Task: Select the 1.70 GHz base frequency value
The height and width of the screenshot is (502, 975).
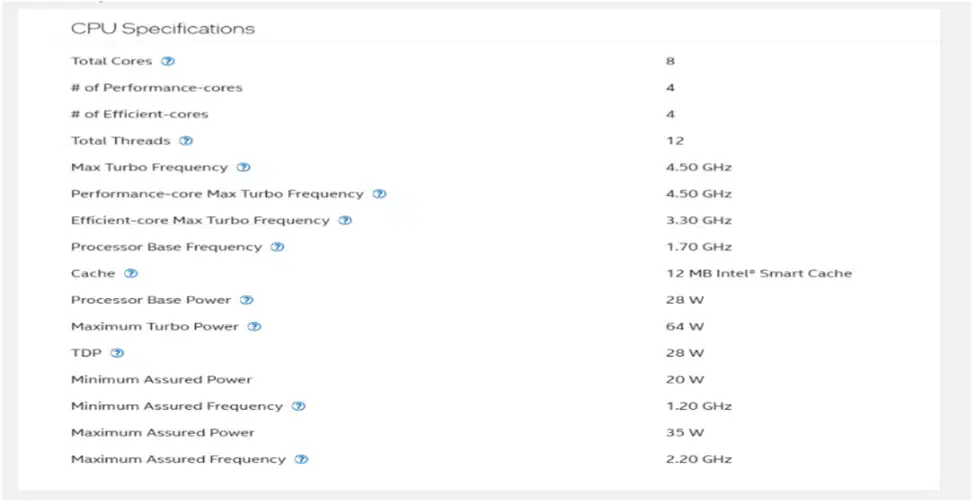Action: [x=698, y=247]
